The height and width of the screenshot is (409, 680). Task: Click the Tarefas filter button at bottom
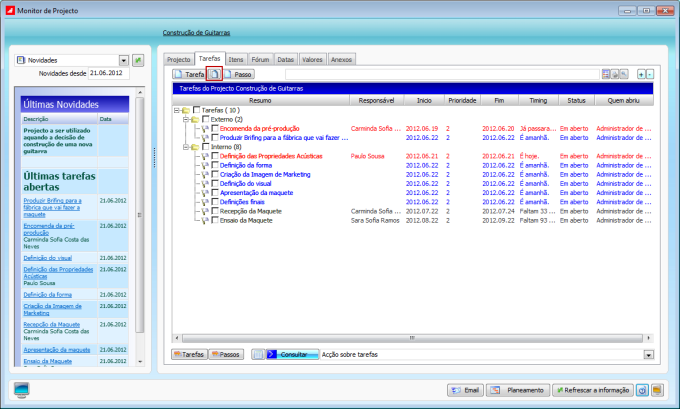point(189,354)
